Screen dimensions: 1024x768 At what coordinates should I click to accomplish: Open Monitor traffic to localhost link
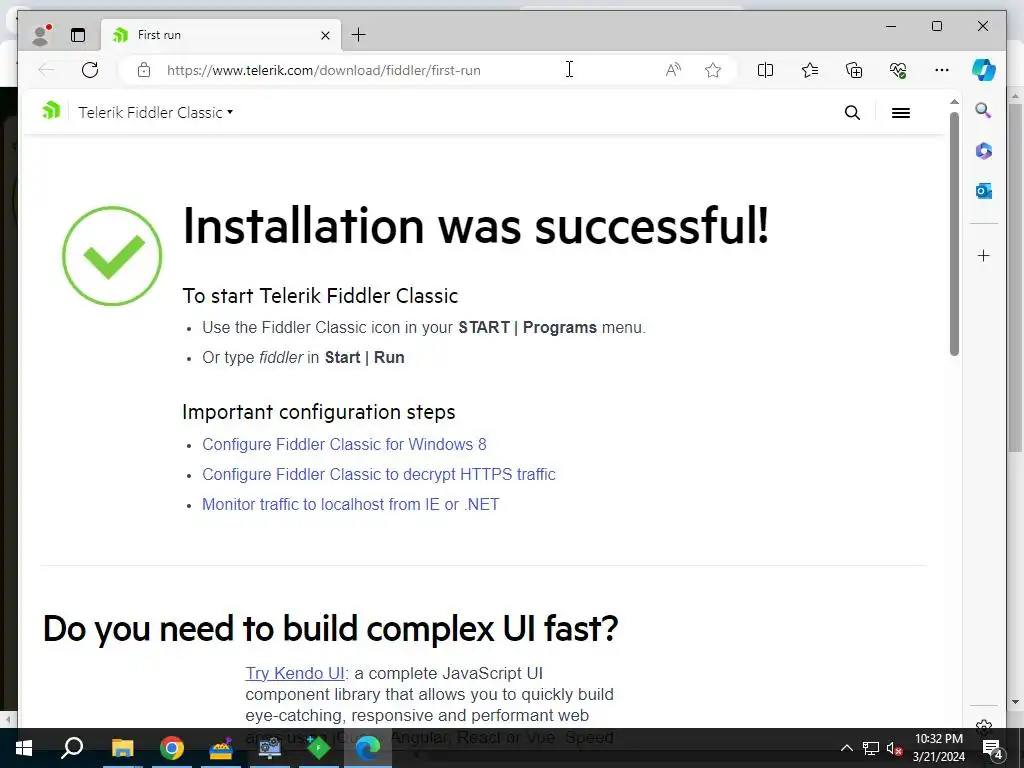[351, 504]
